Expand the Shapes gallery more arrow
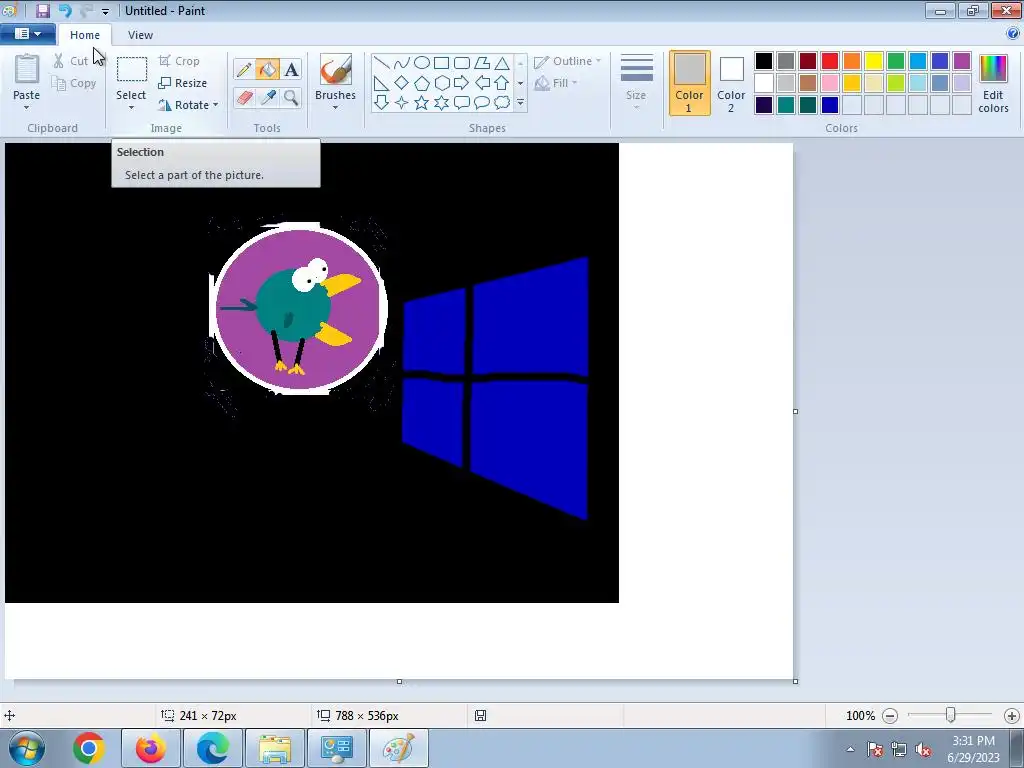This screenshot has width=1024, height=768. [x=520, y=103]
